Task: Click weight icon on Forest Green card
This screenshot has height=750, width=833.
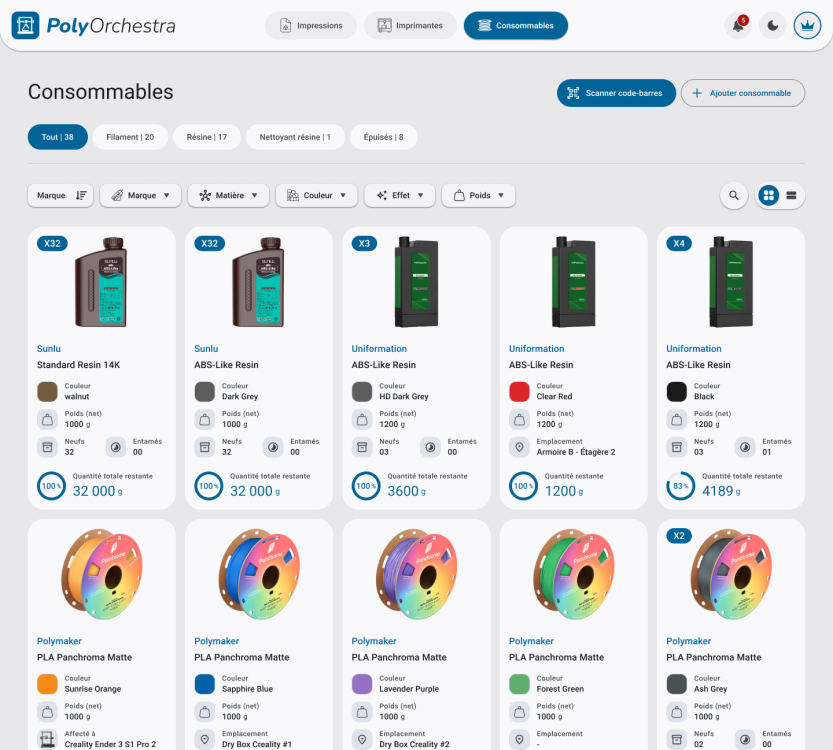Action: tap(519, 711)
